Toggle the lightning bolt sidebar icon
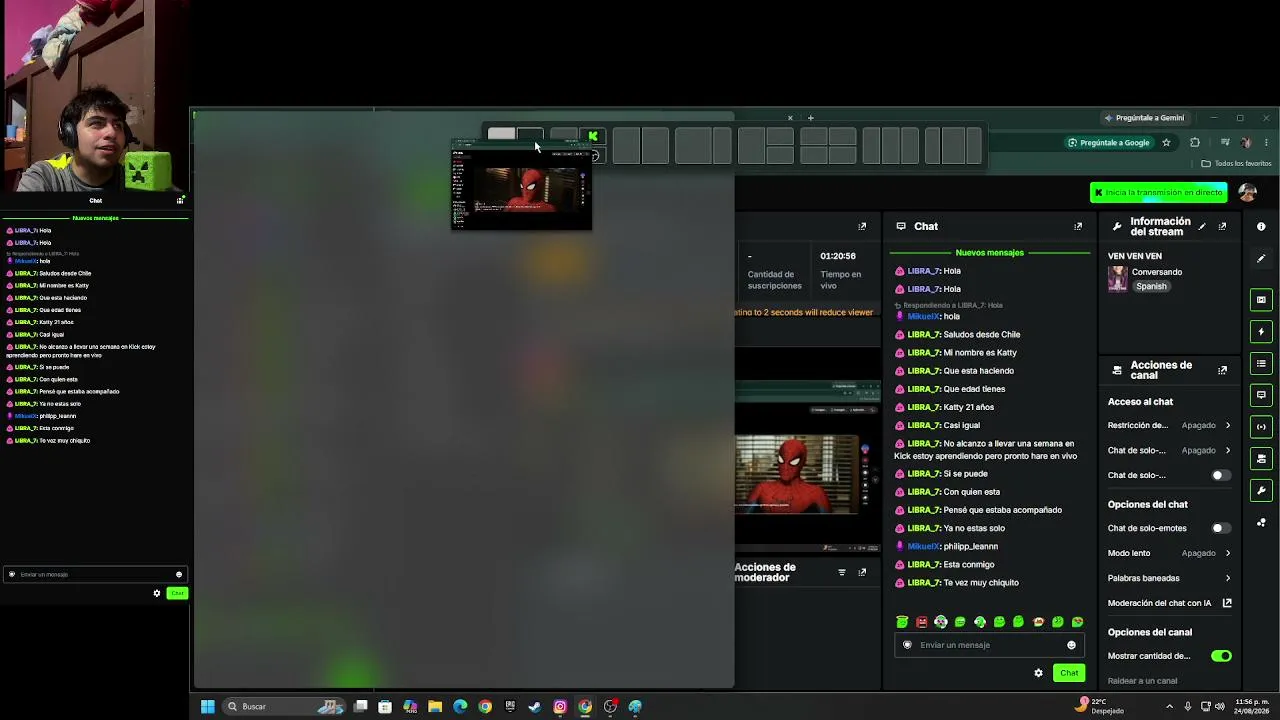The image size is (1280, 720). (x=1261, y=331)
